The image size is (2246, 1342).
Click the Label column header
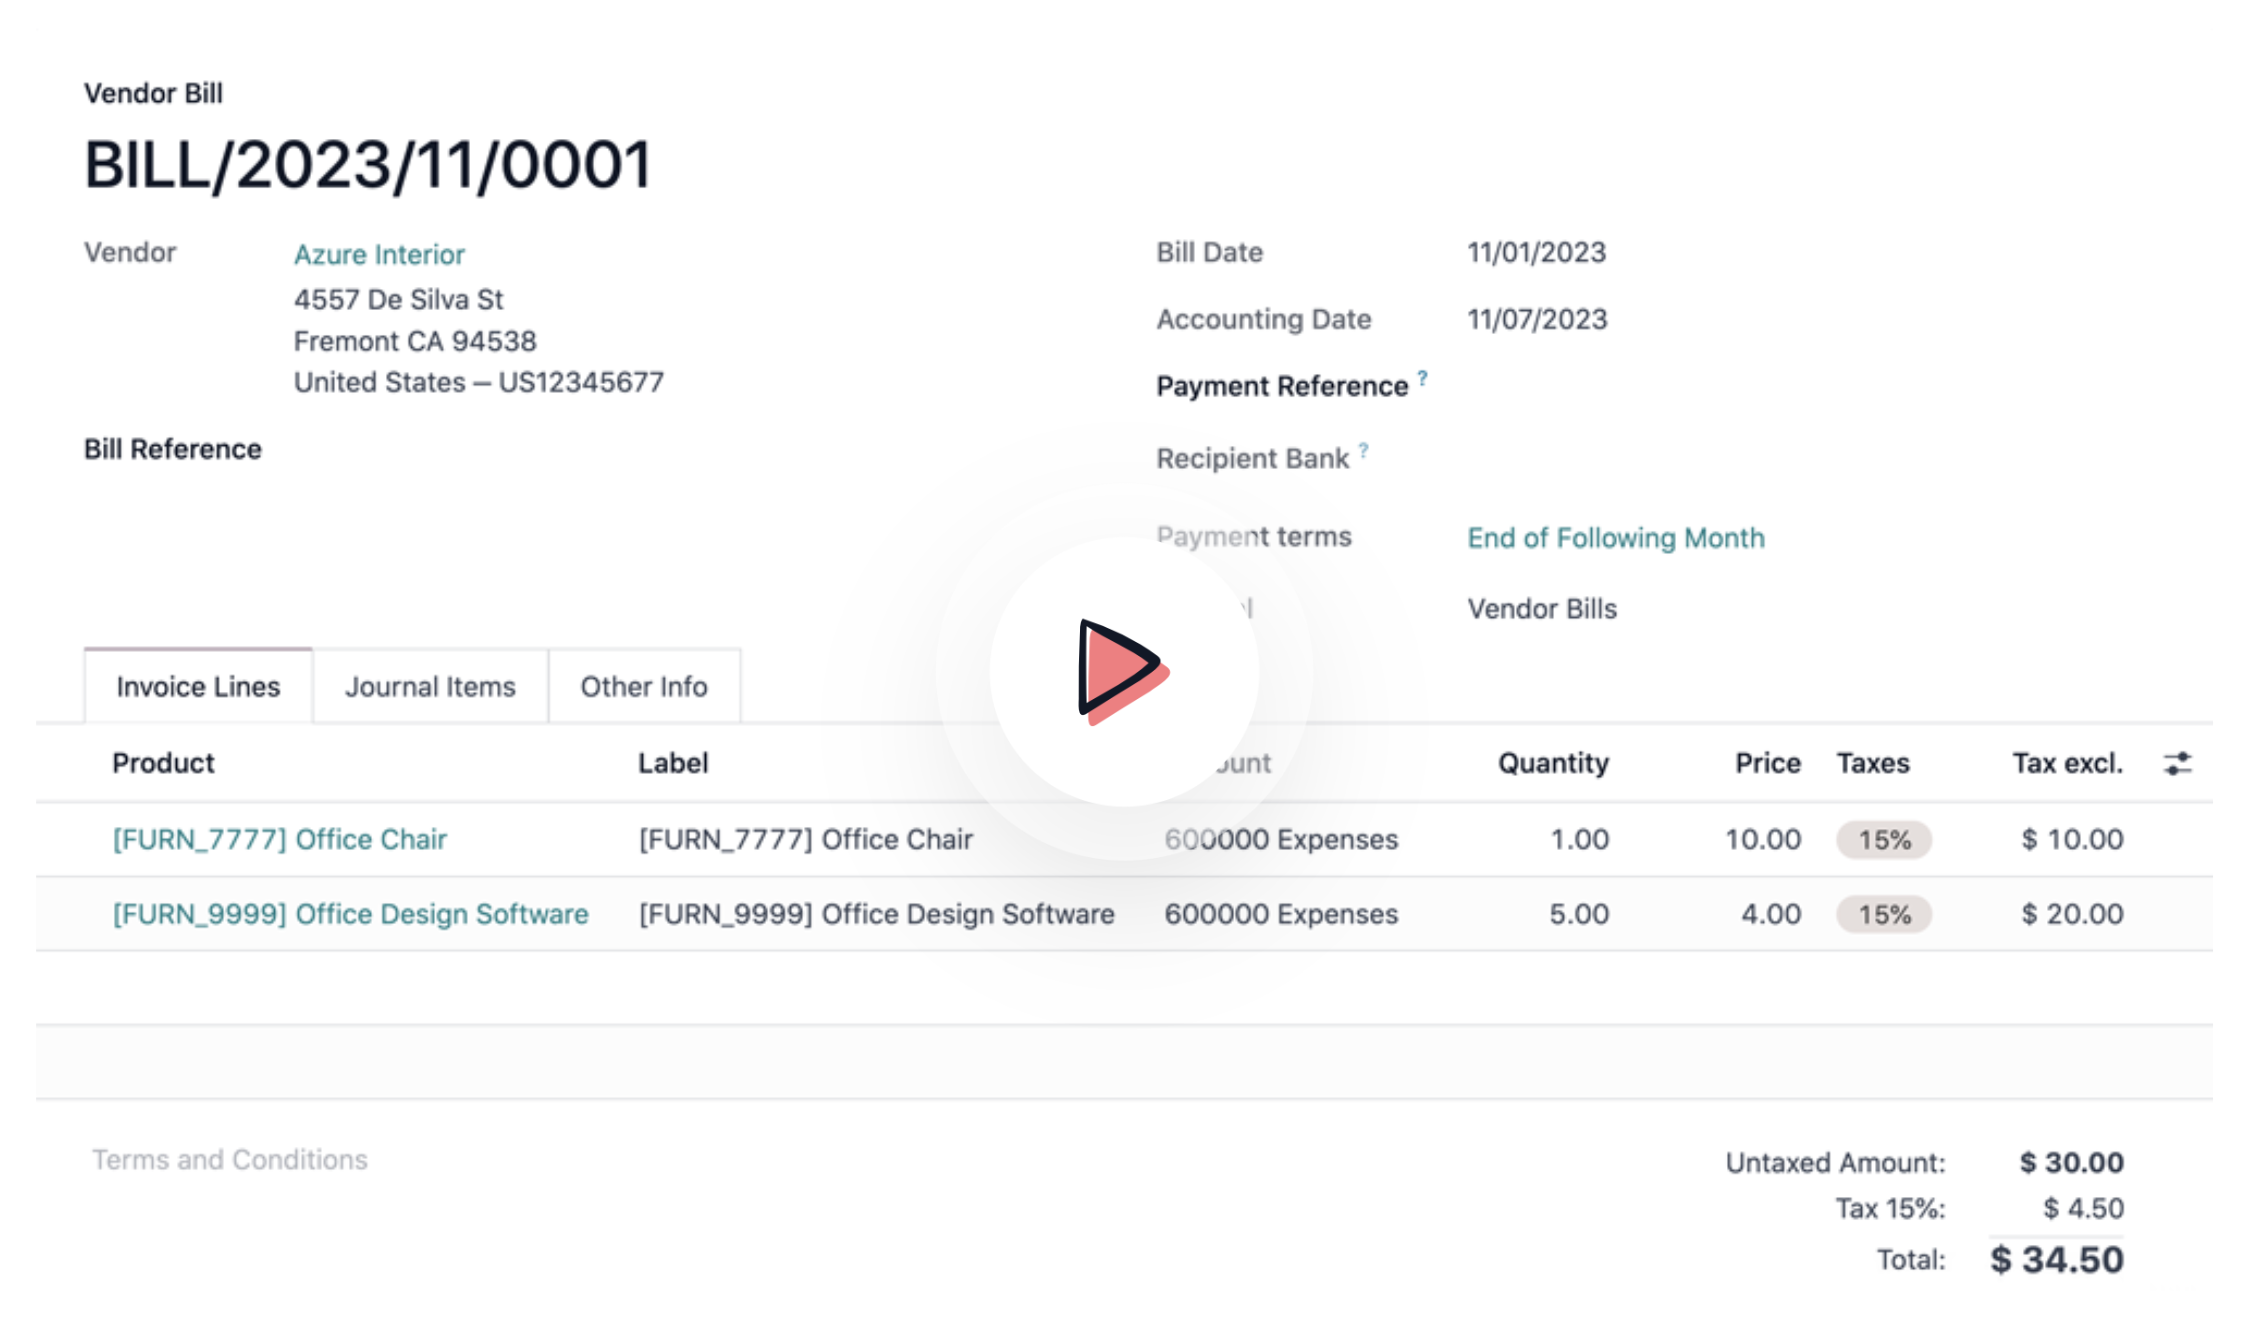[x=673, y=763]
